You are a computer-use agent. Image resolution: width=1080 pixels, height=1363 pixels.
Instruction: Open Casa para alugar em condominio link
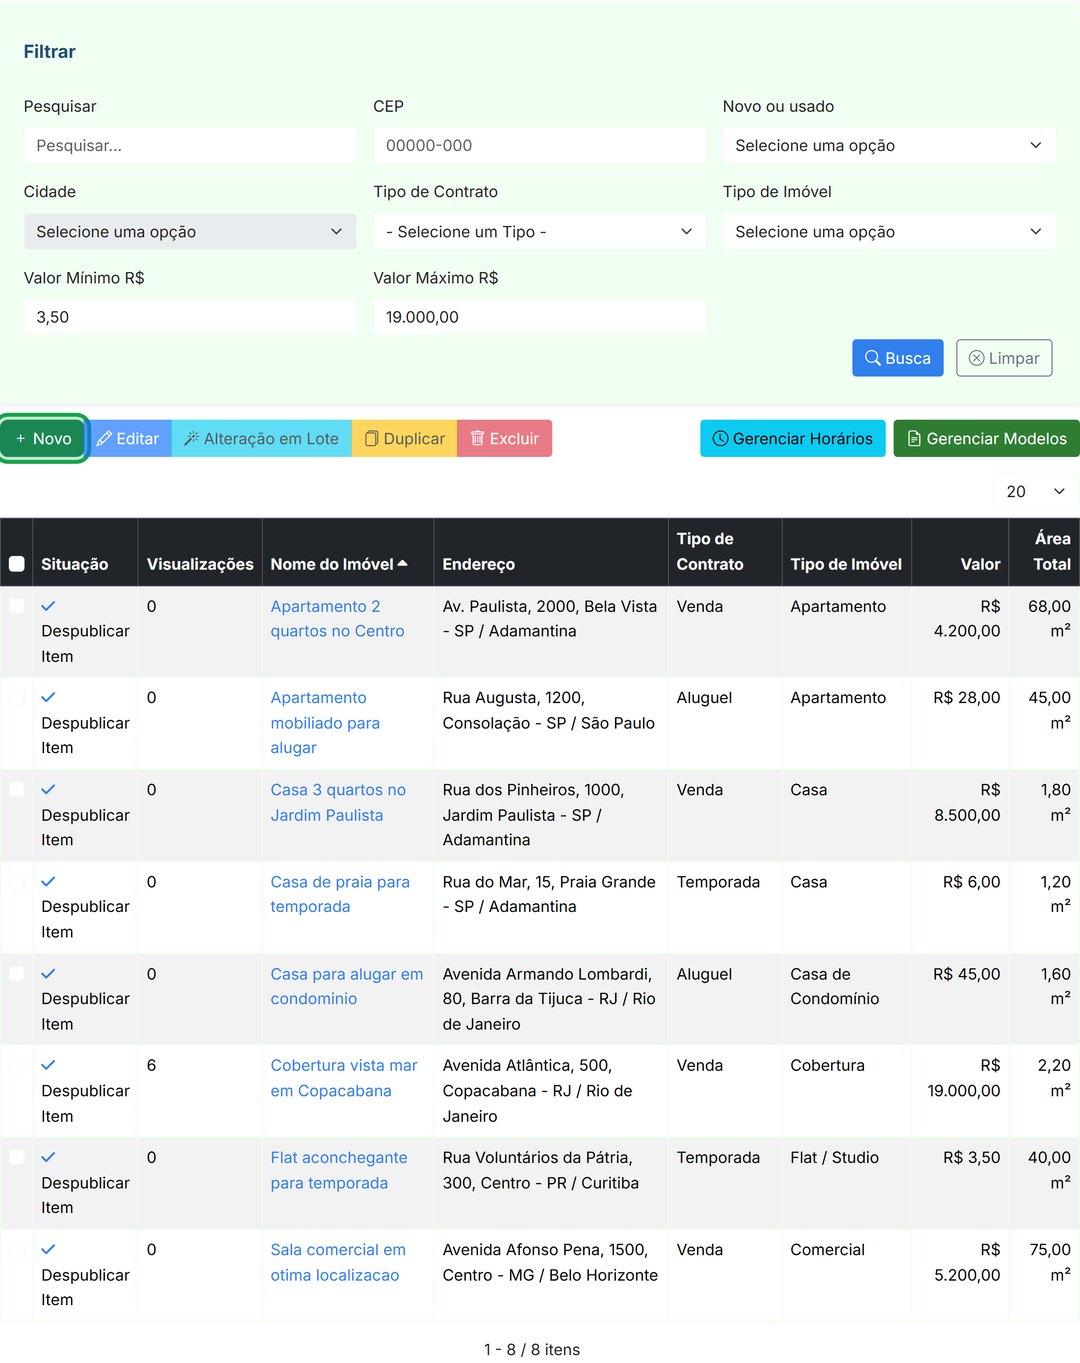click(x=346, y=986)
